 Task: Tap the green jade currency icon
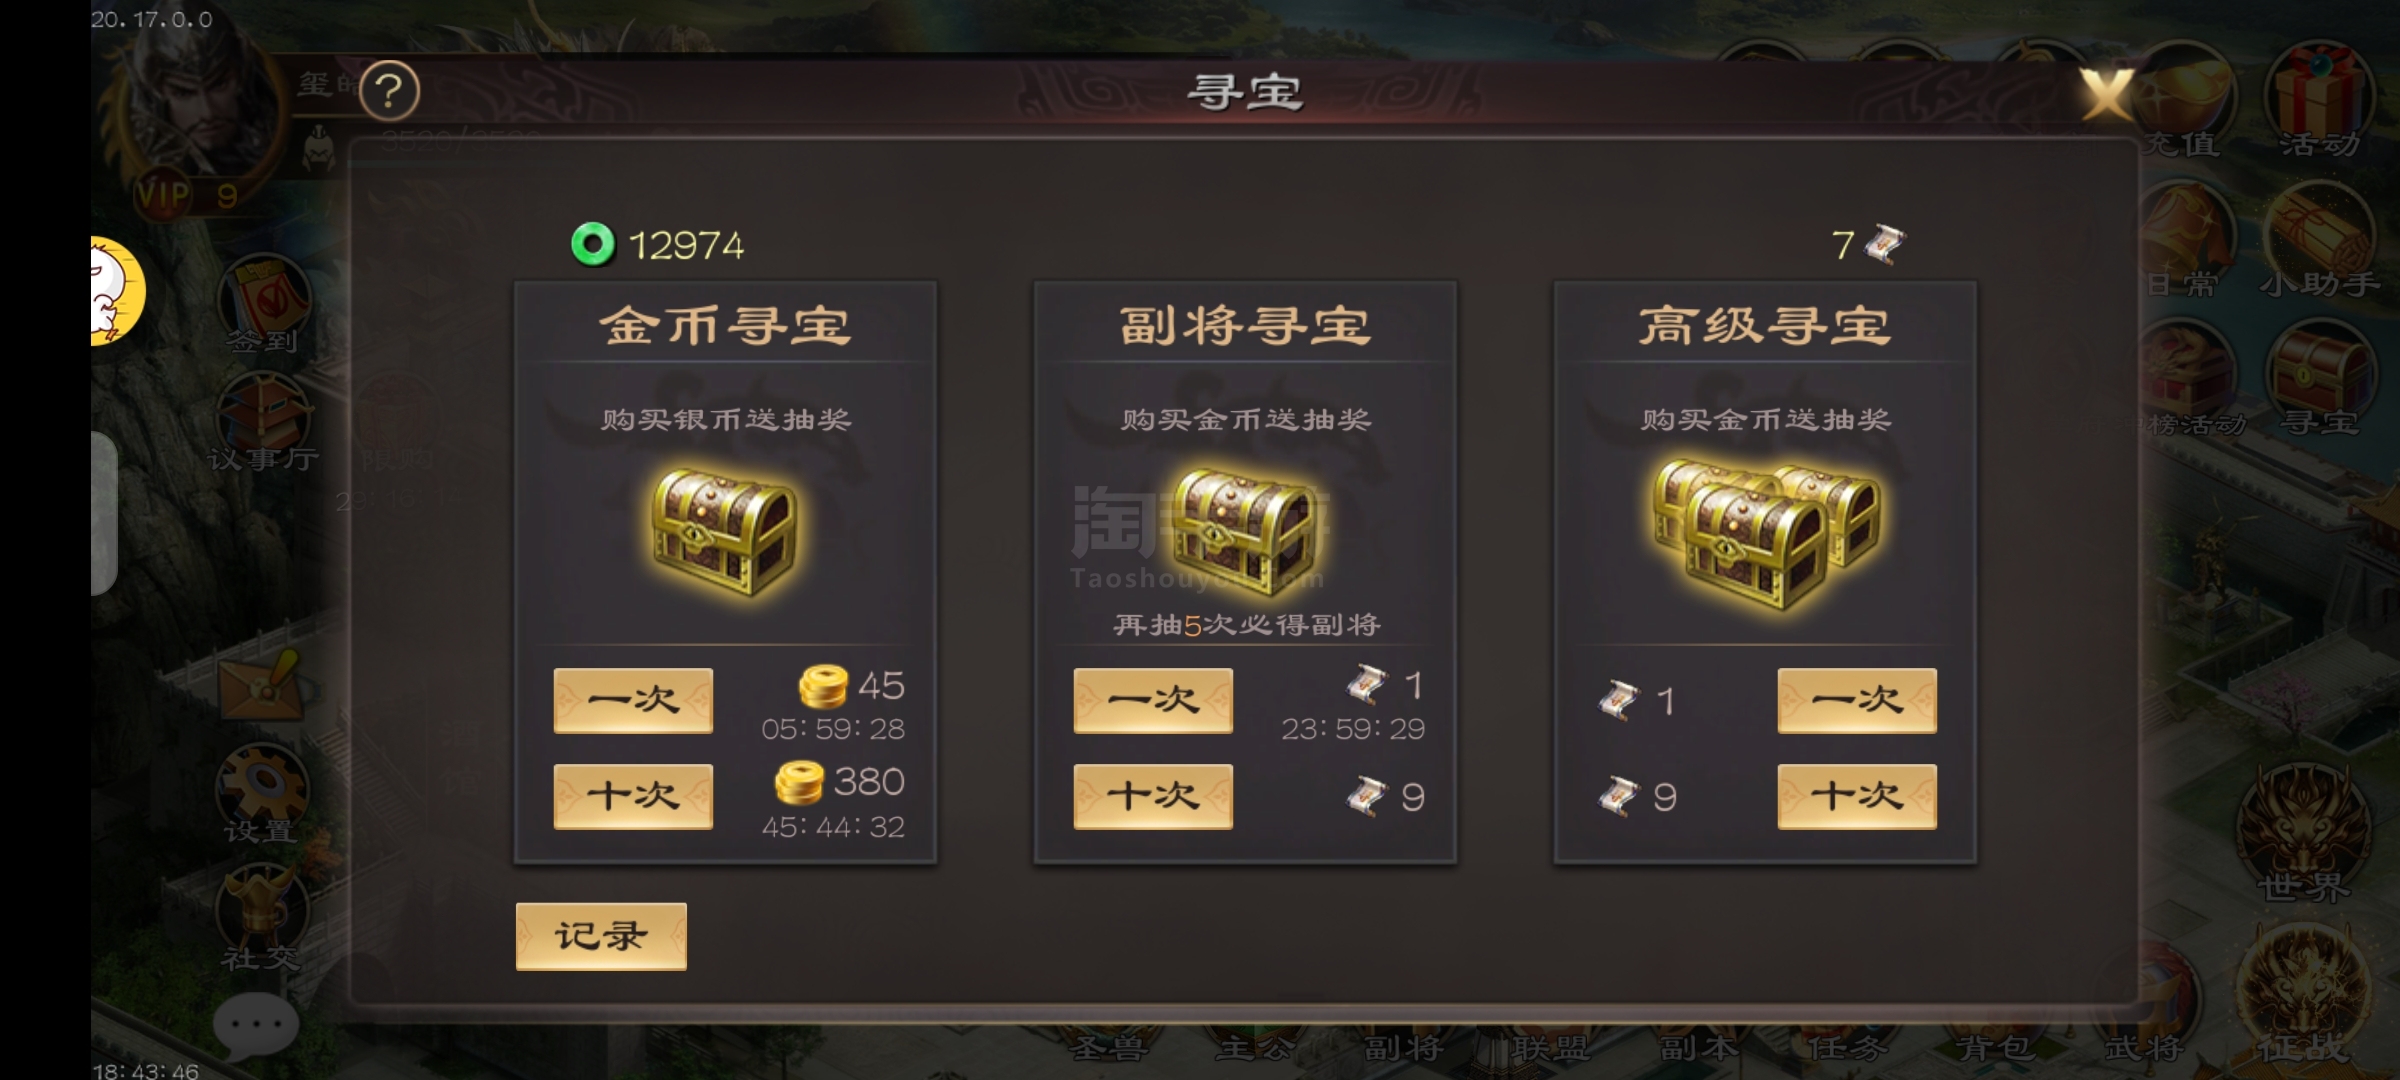592,244
